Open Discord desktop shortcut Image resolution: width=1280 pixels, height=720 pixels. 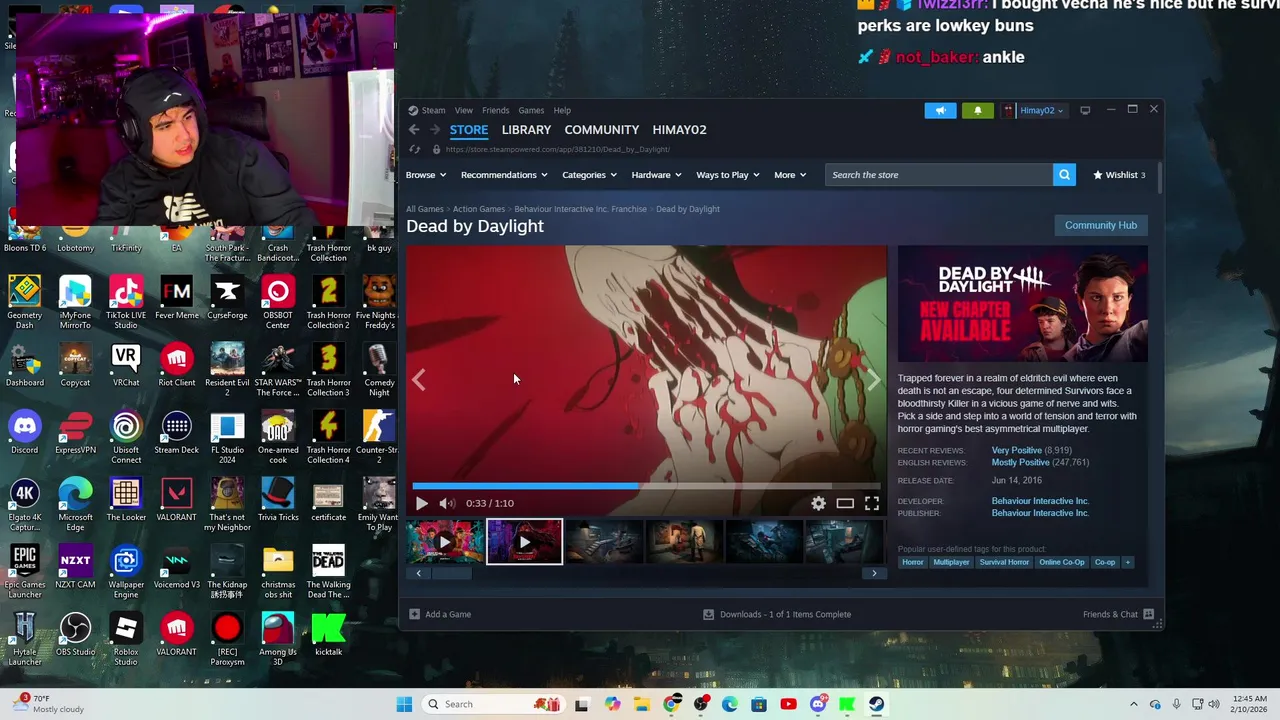click(x=25, y=433)
